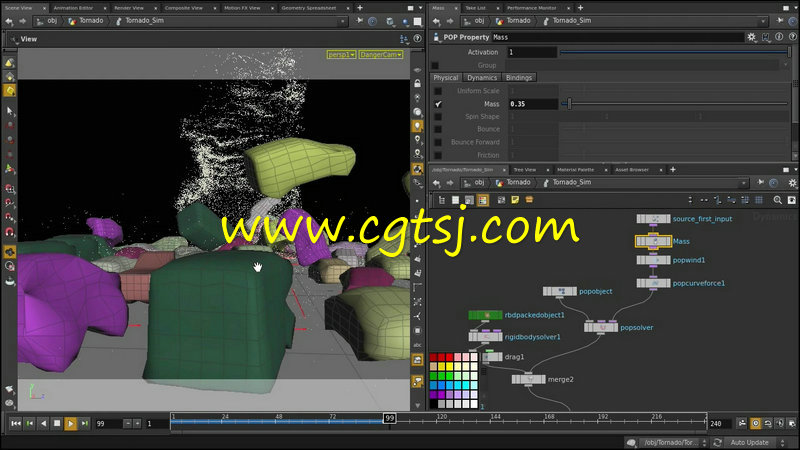Select the source_first_input node
800x450 pixels.
click(653, 219)
